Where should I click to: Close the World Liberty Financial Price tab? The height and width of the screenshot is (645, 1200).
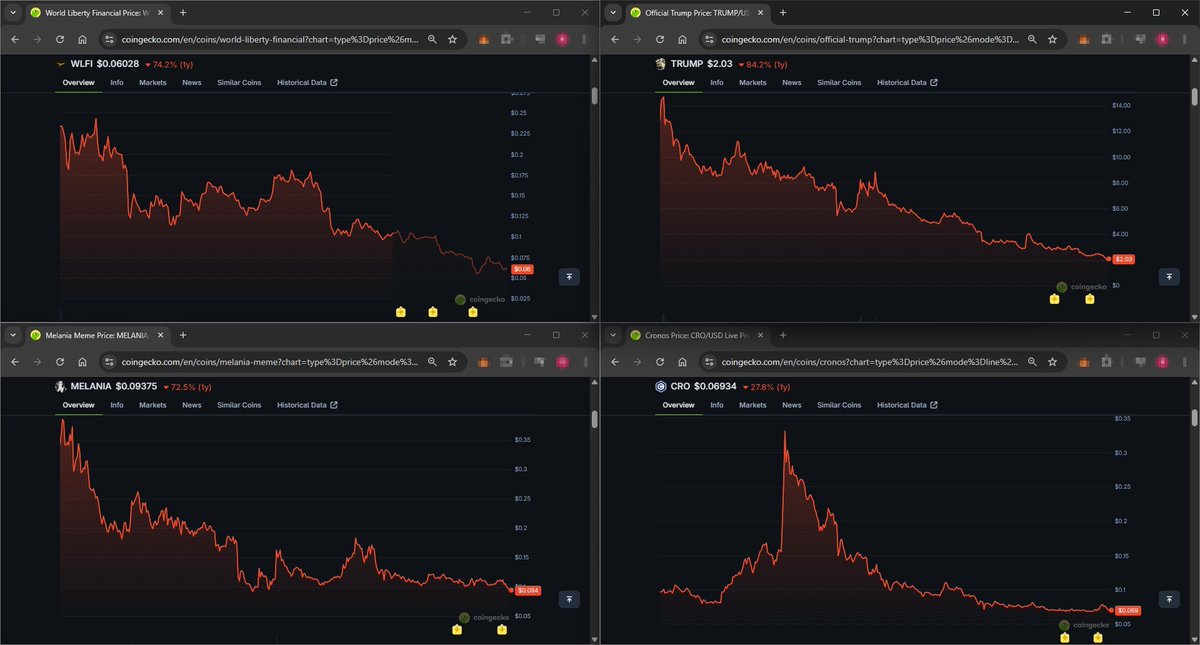click(159, 13)
